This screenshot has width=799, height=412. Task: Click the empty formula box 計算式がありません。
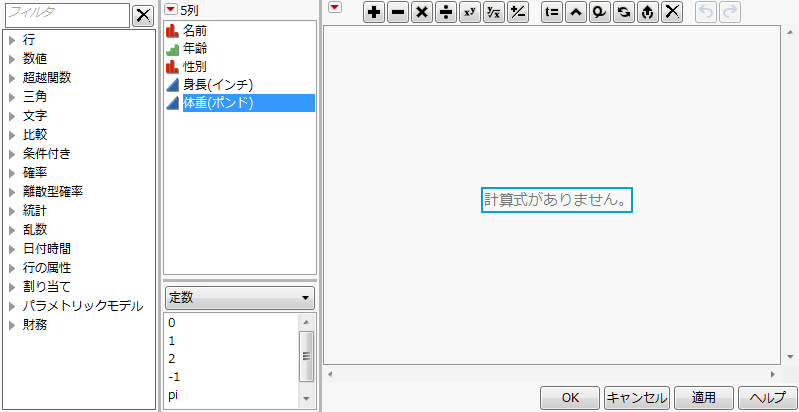tap(556, 200)
